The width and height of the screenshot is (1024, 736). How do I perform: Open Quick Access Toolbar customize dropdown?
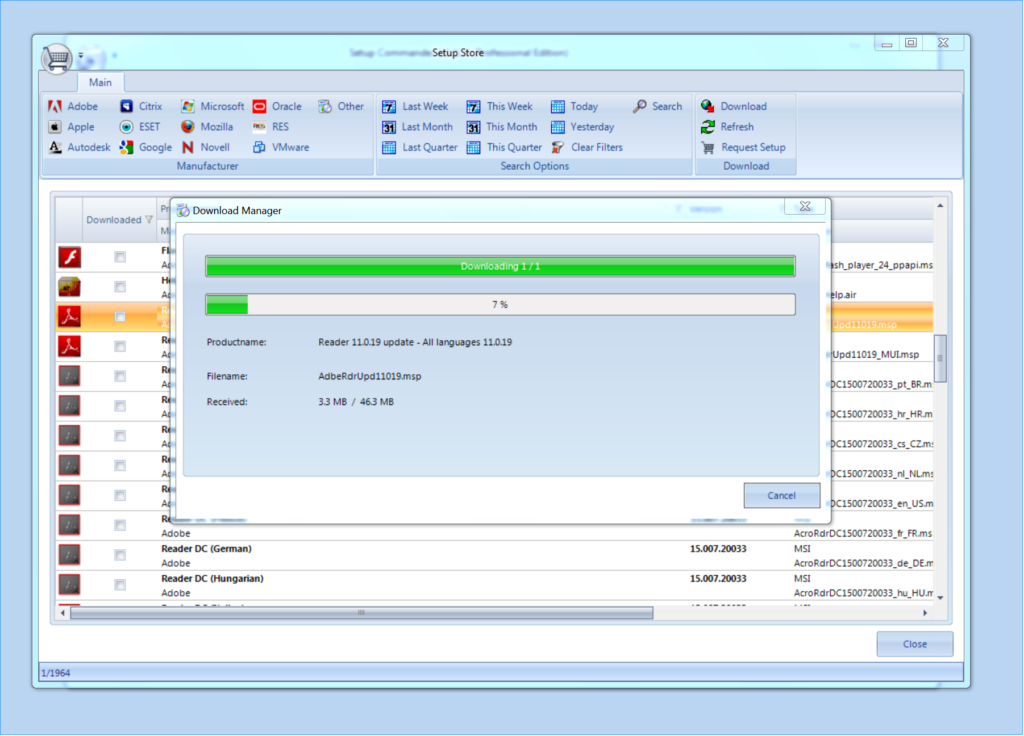point(81,56)
